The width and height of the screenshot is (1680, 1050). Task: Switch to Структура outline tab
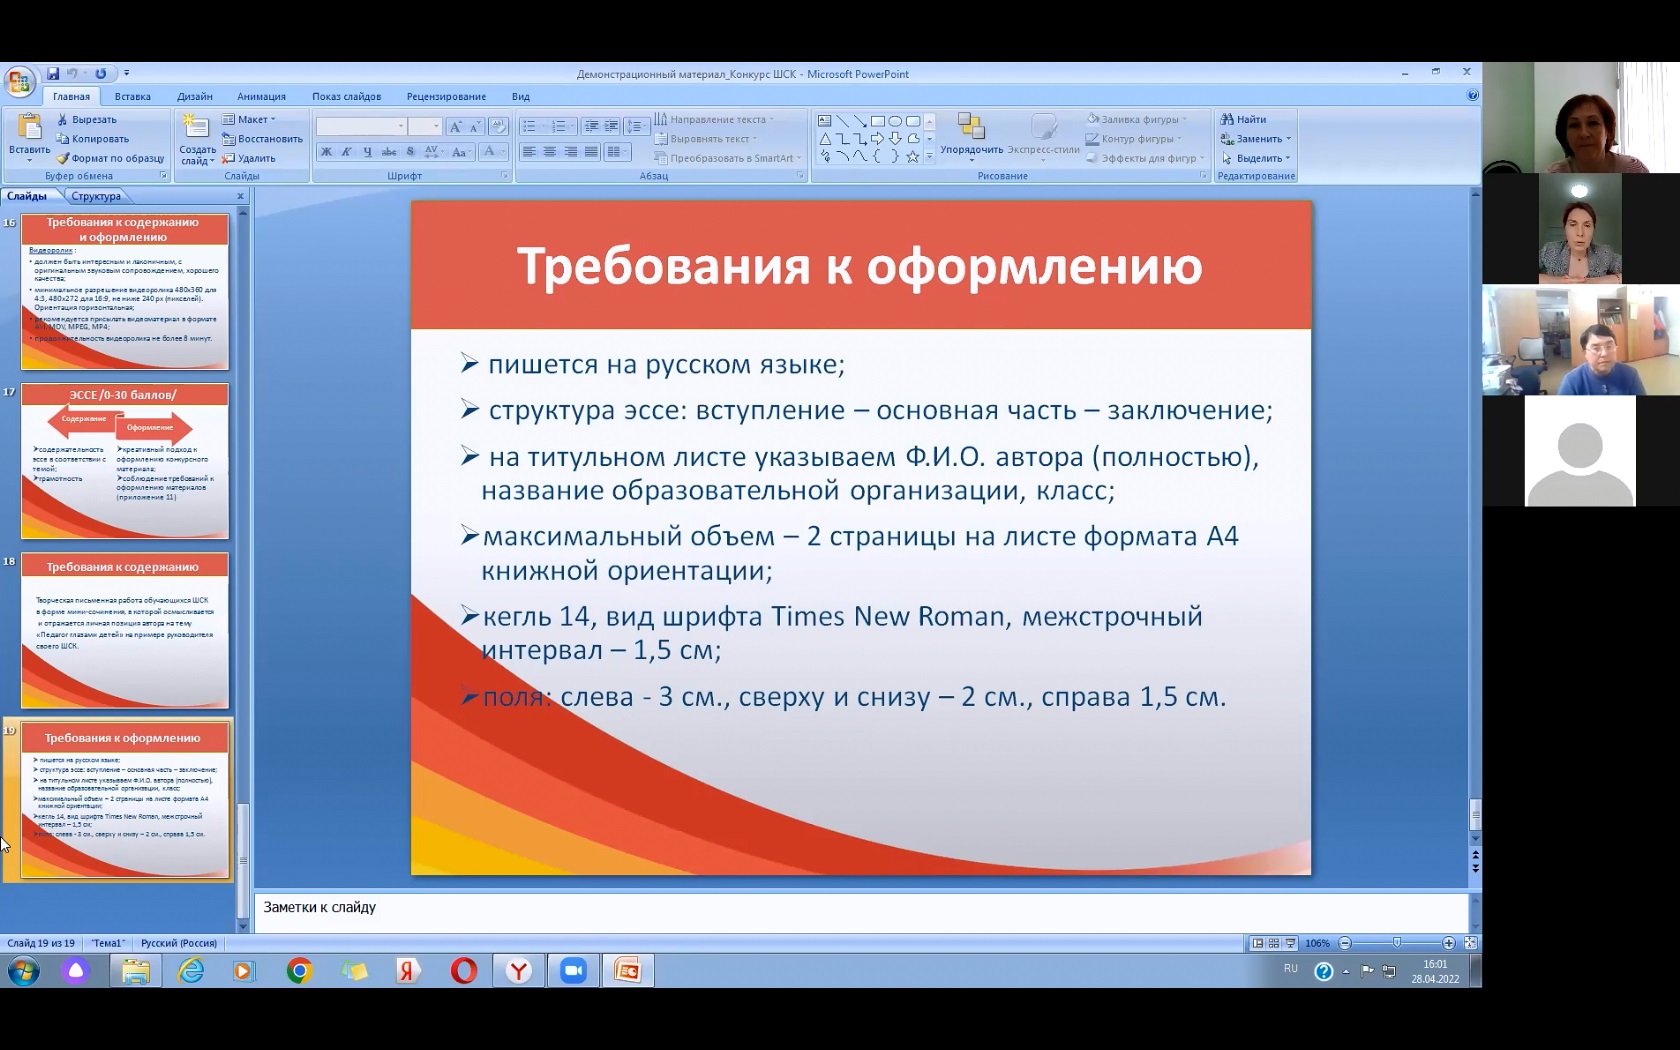(x=96, y=196)
